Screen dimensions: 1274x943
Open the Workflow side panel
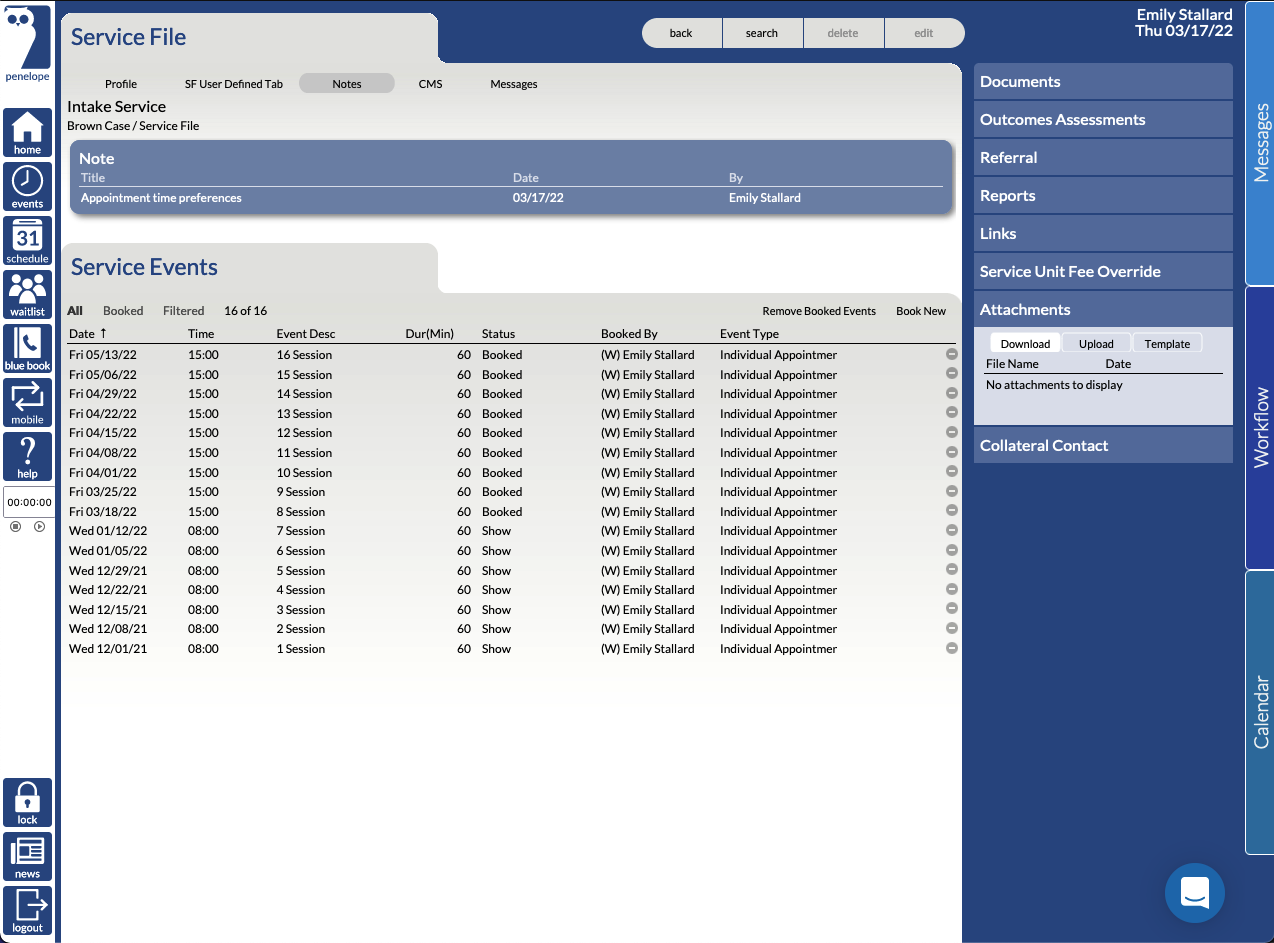(1260, 428)
